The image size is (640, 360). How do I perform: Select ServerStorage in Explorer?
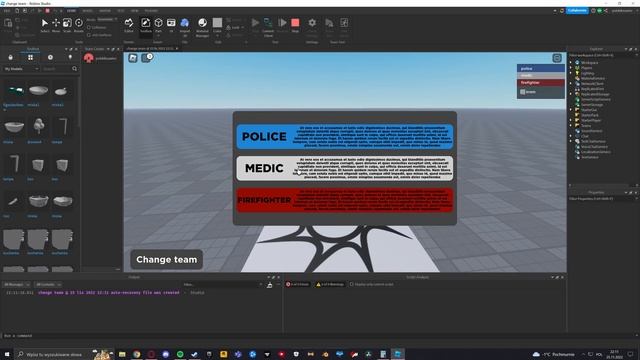[592, 104]
